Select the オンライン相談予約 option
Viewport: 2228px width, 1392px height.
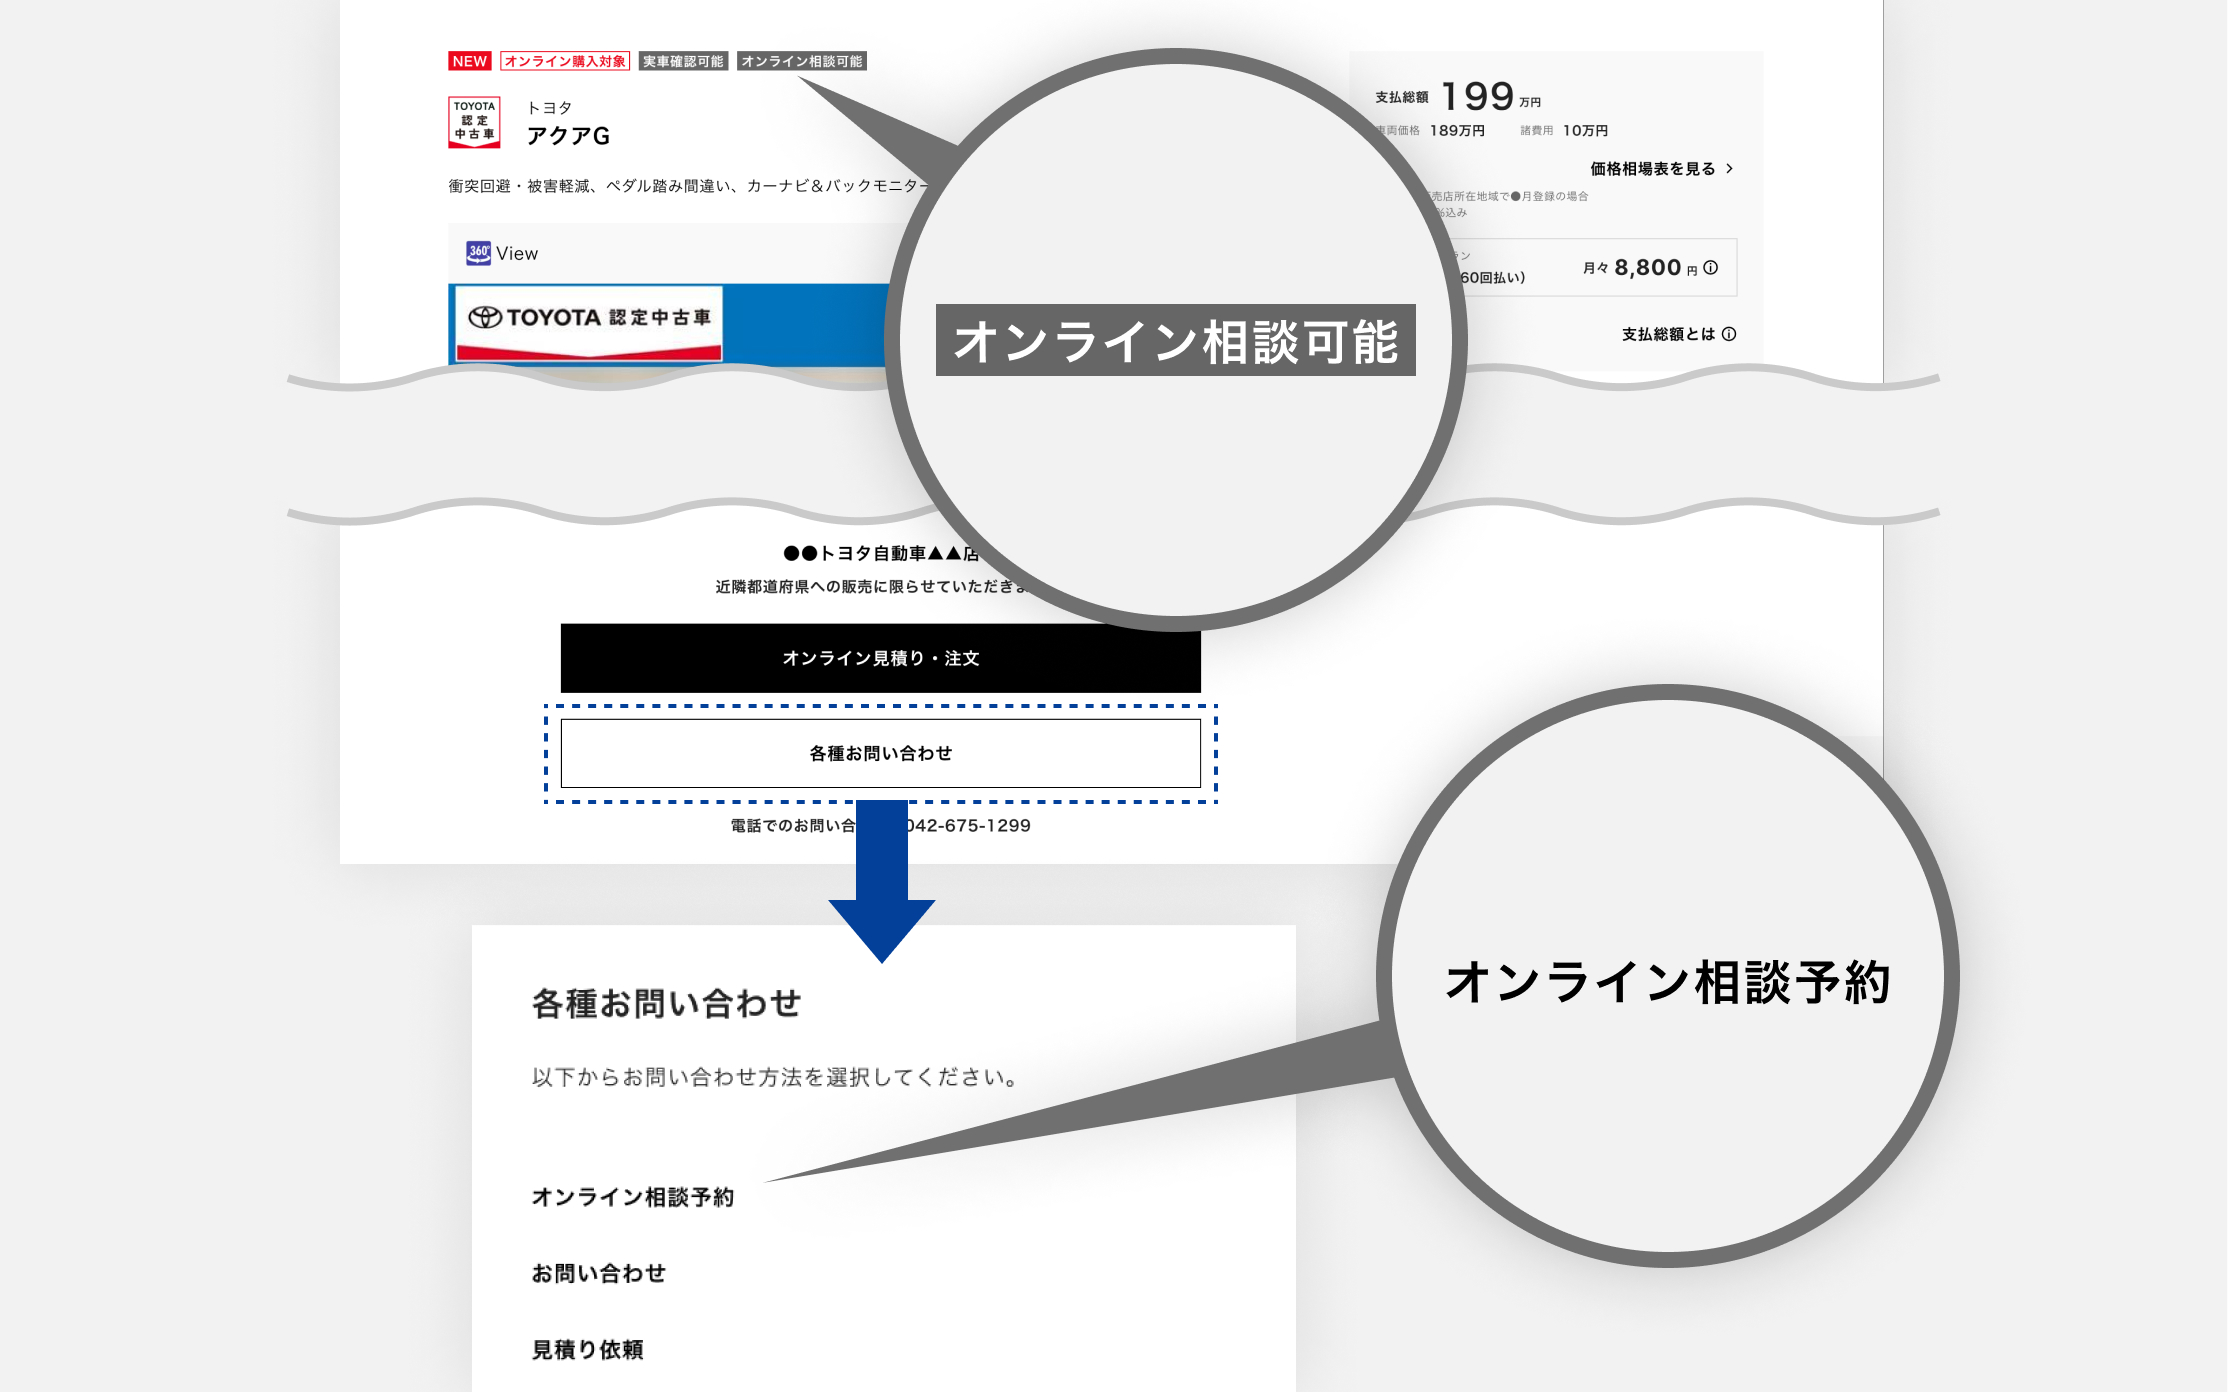pos(635,1196)
